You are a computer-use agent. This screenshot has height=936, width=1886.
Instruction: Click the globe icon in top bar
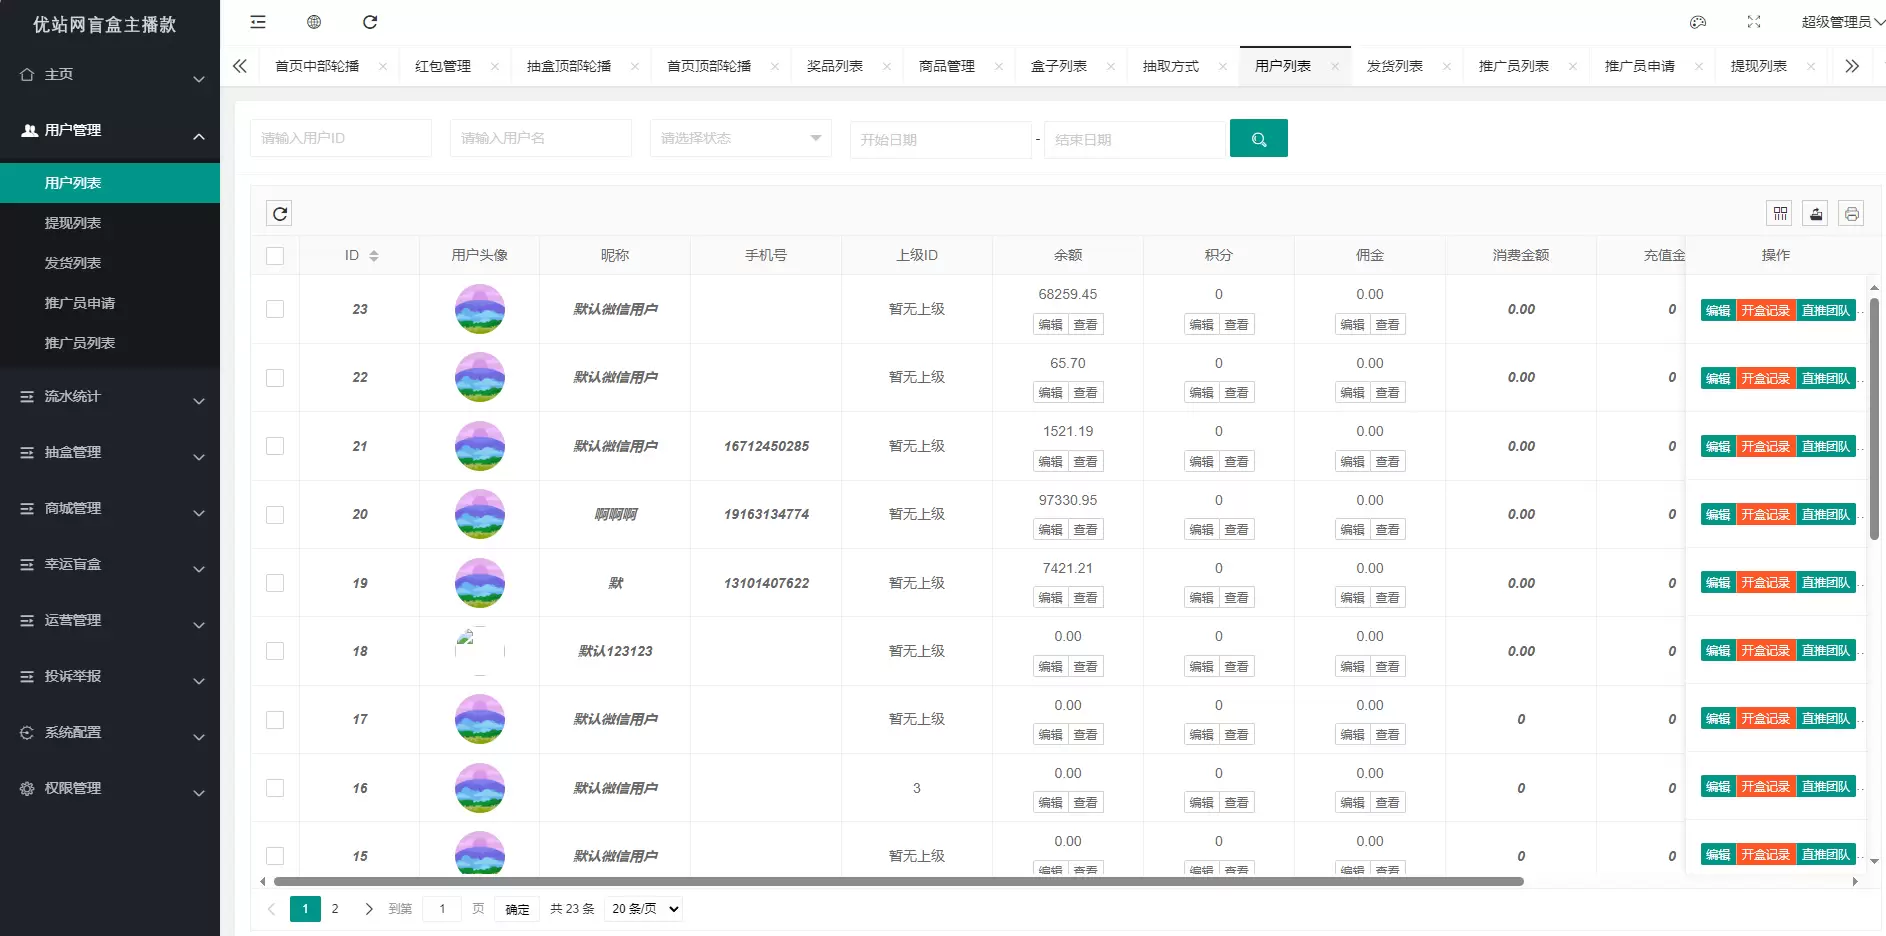[x=314, y=22]
